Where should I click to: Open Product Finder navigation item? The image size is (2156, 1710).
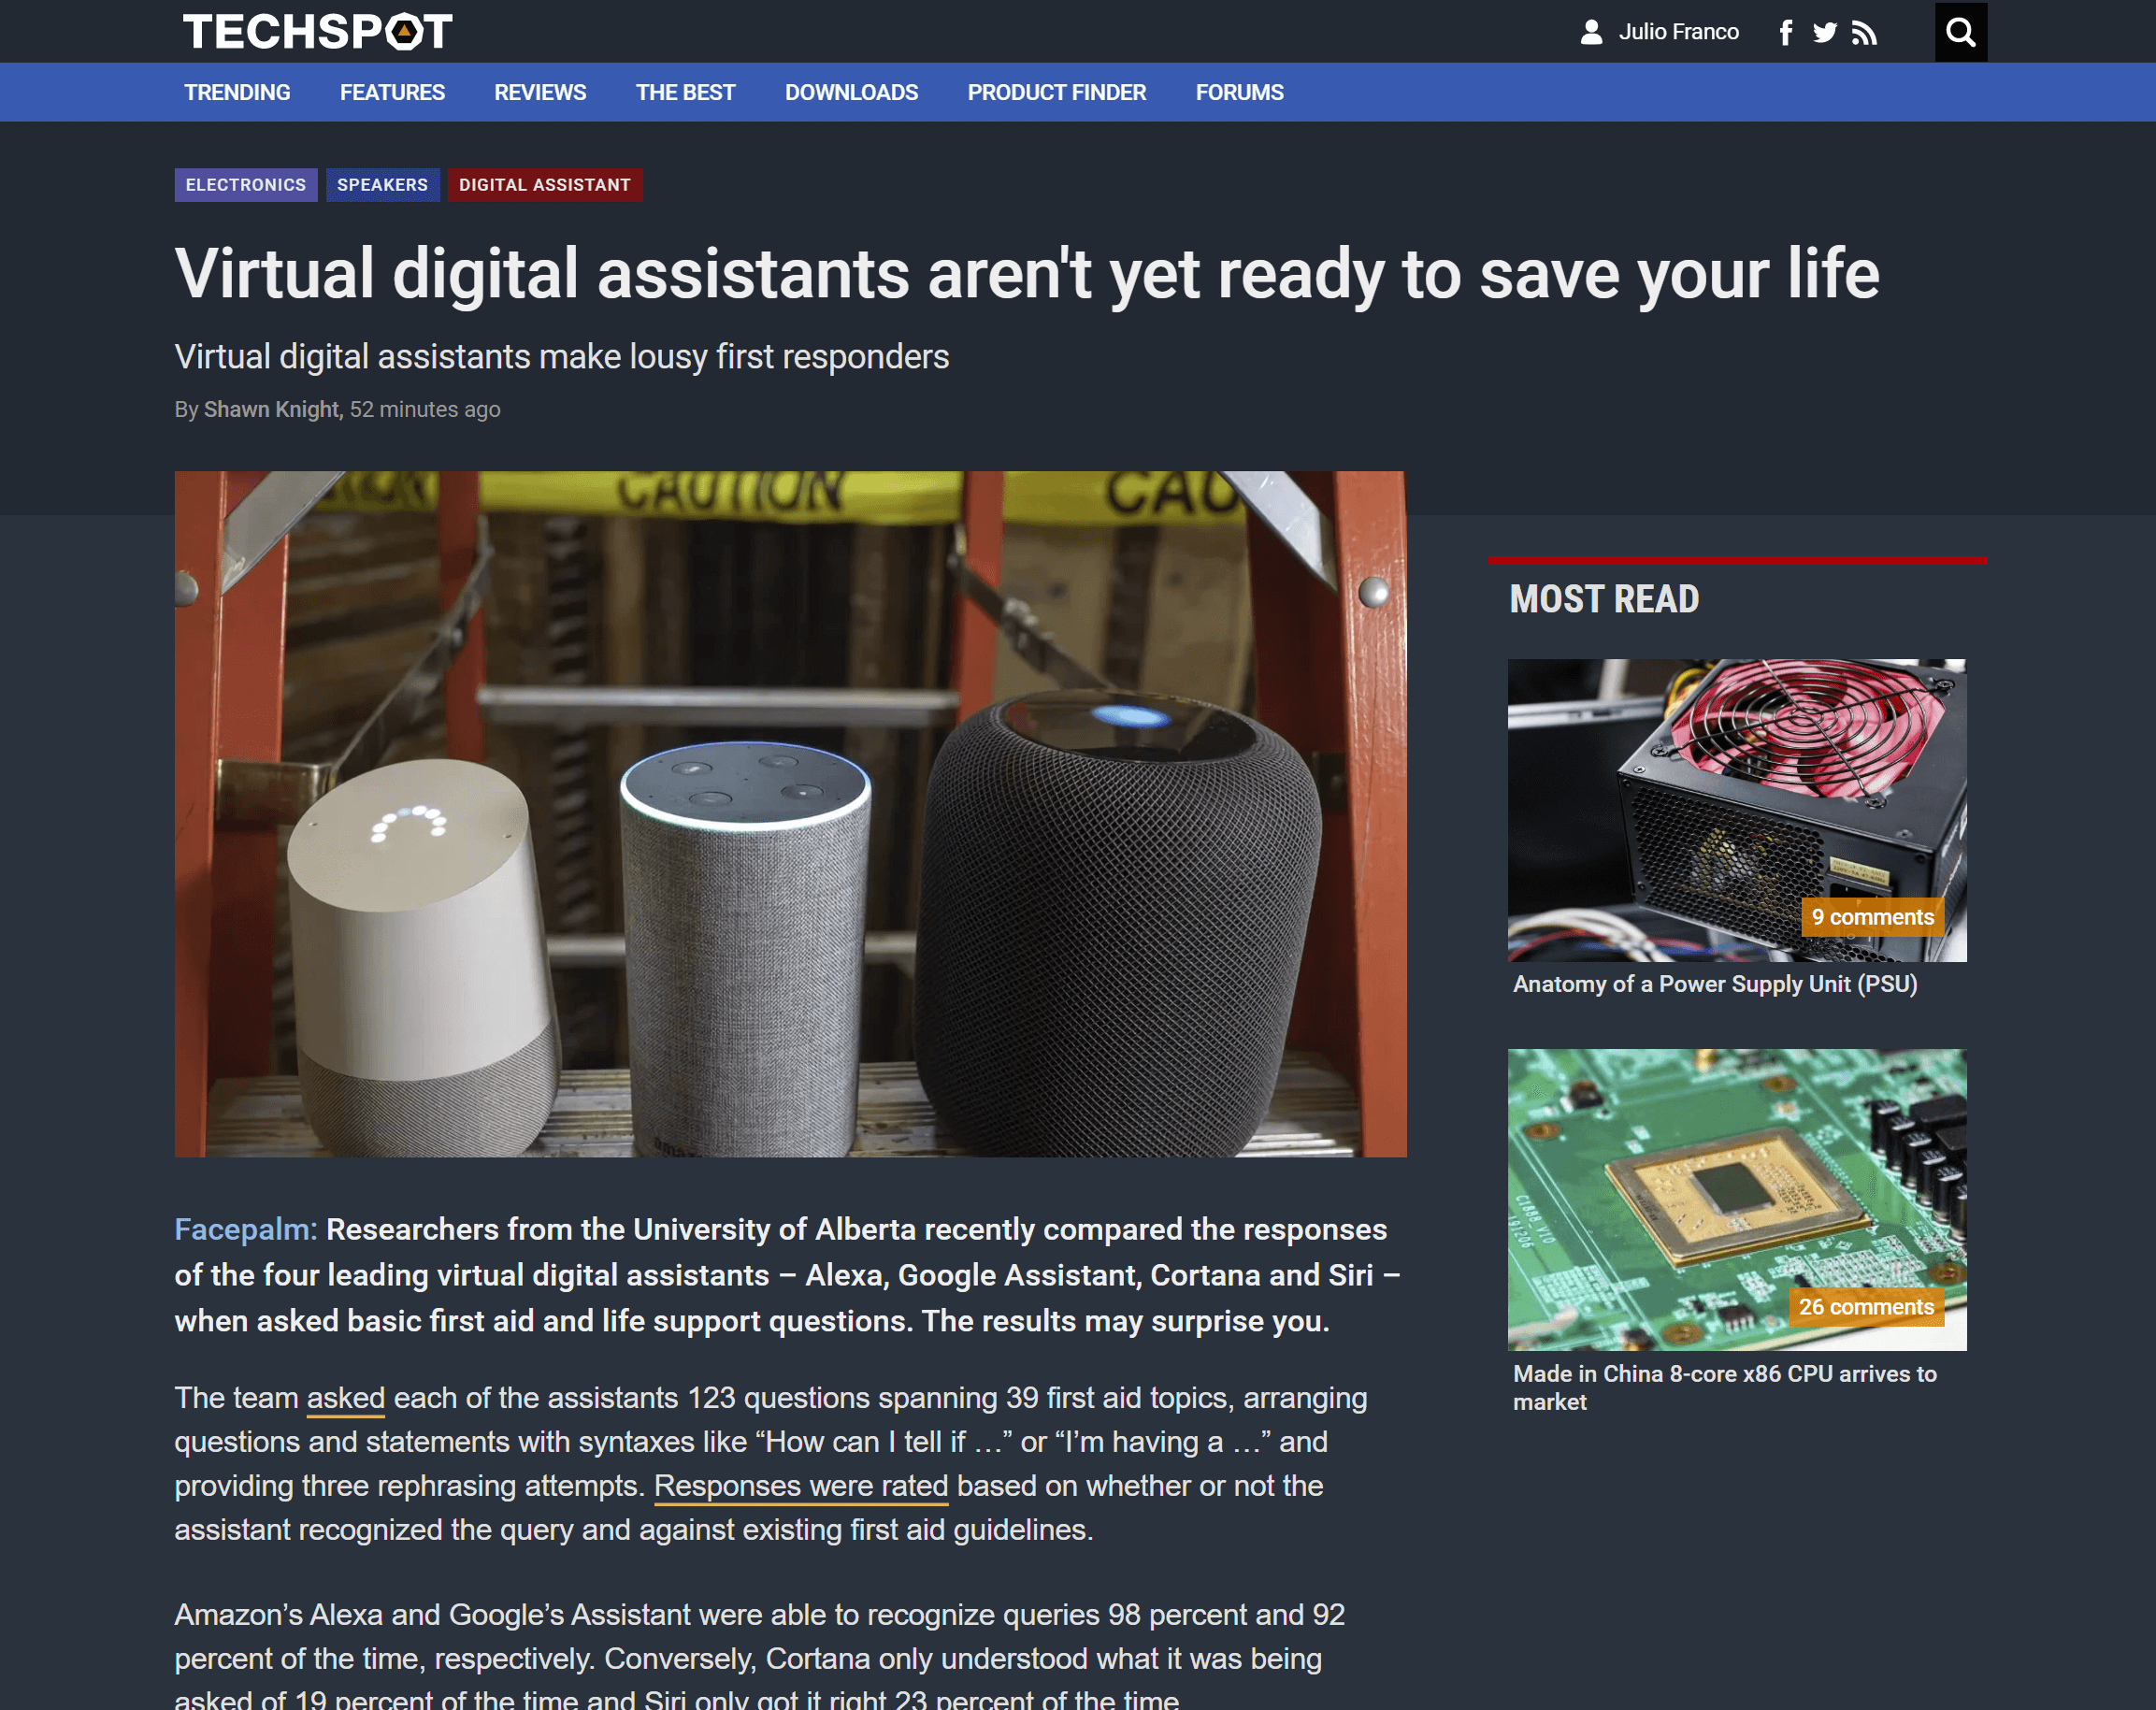[x=1056, y=92]
